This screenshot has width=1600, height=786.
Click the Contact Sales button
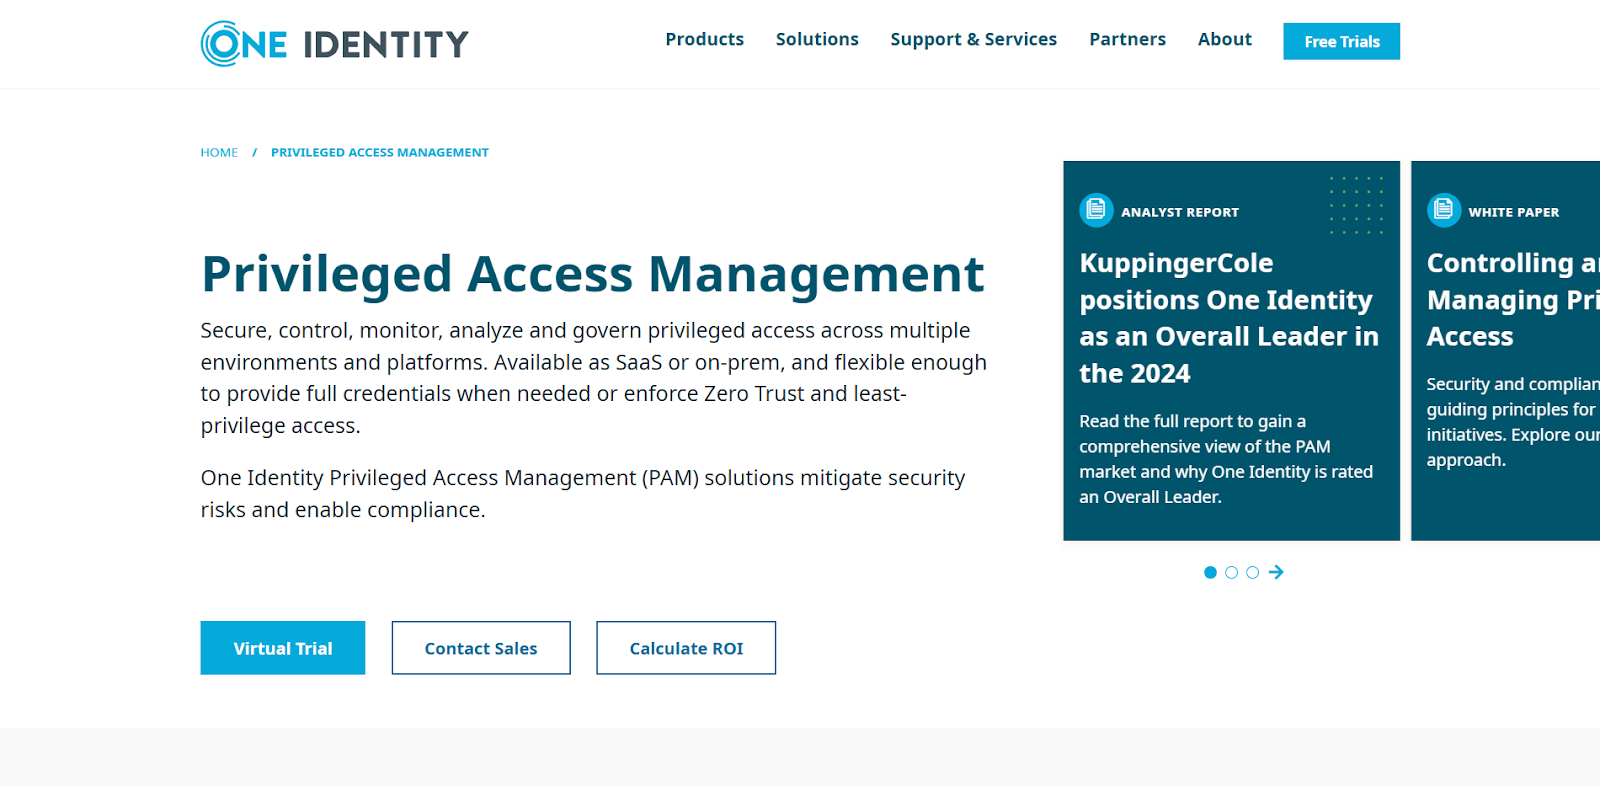click(x=481, y=648)
